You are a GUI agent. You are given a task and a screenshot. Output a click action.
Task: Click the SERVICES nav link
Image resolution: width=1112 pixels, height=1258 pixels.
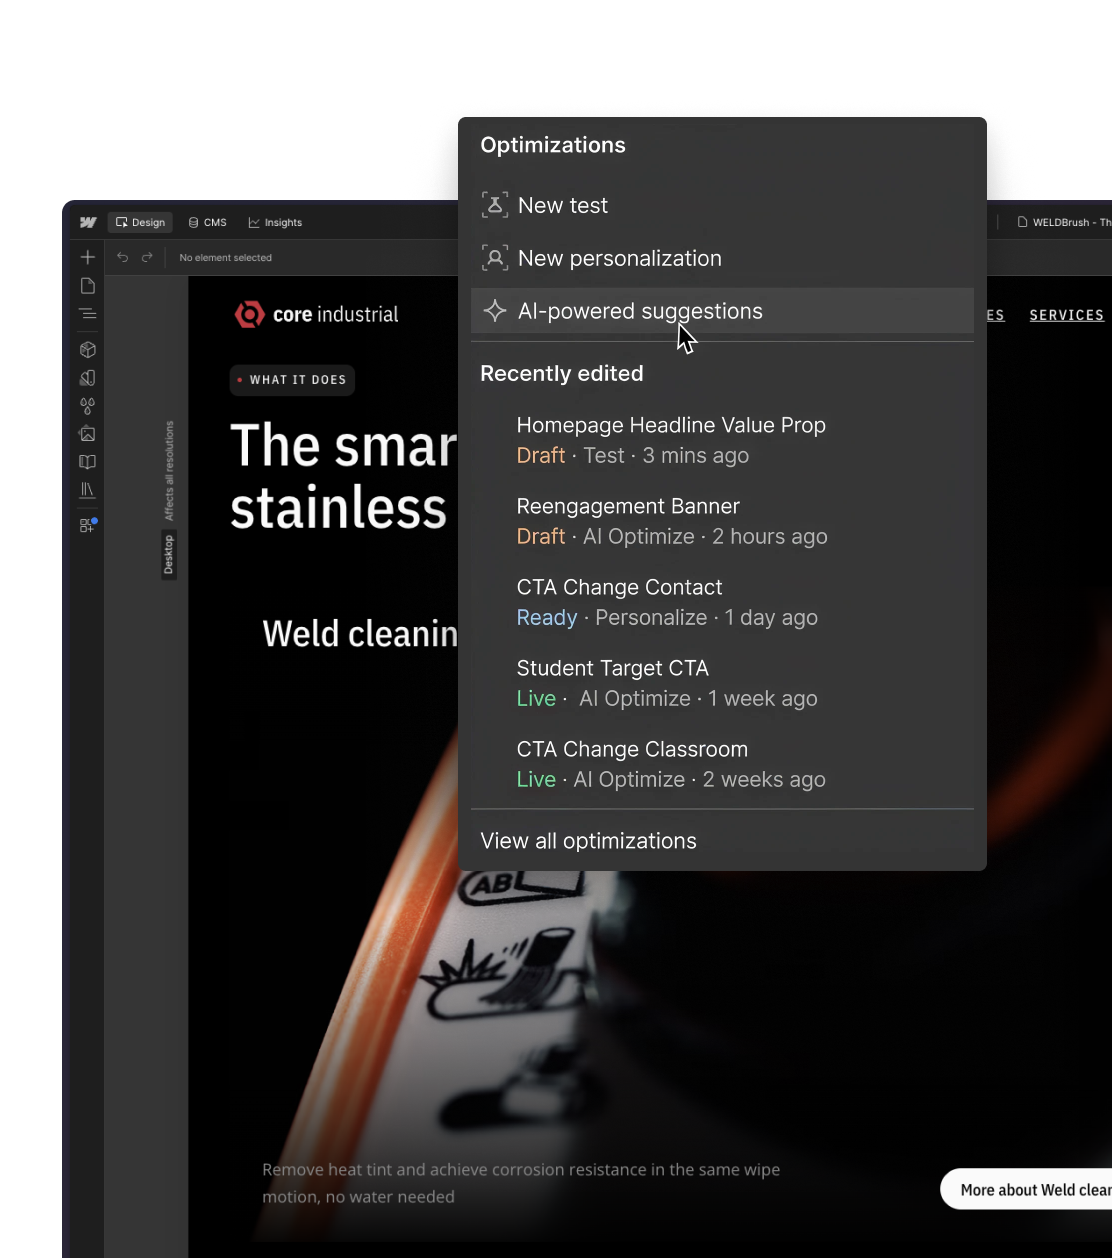tap(1066, 315)
